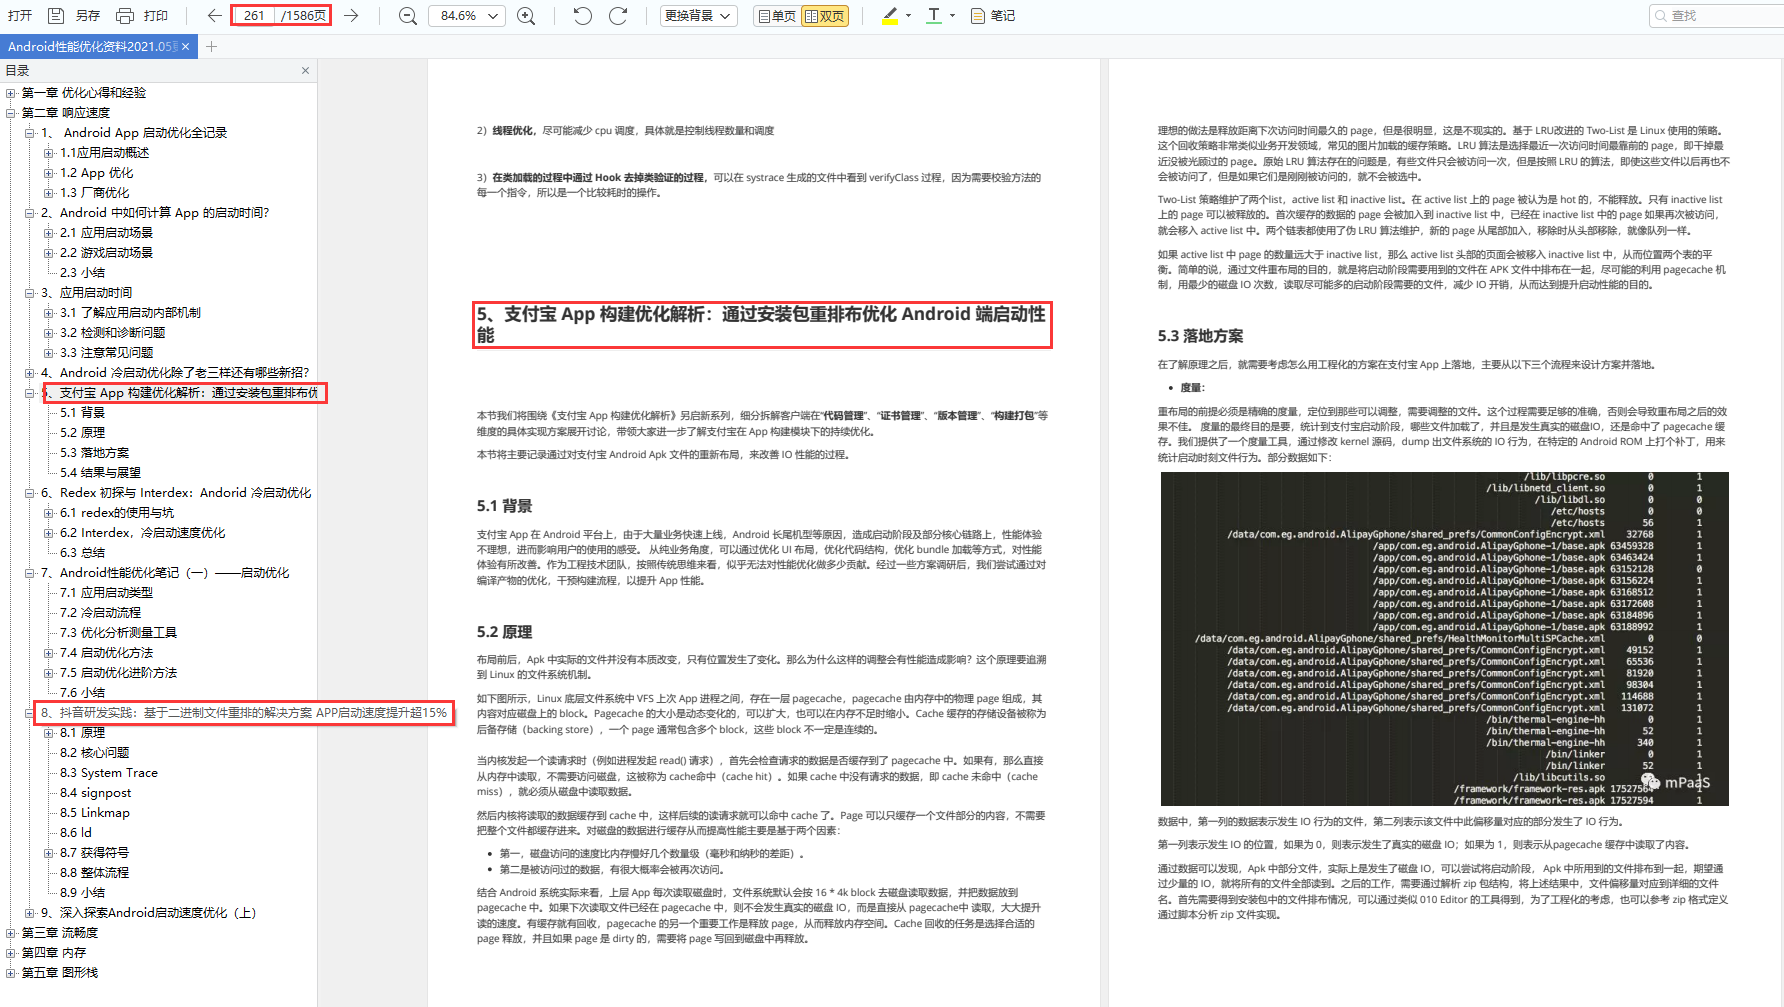Viewport: 1784px width, 1007px height.
Task: Close the 目录 outline panel
Action: point(305,71)
